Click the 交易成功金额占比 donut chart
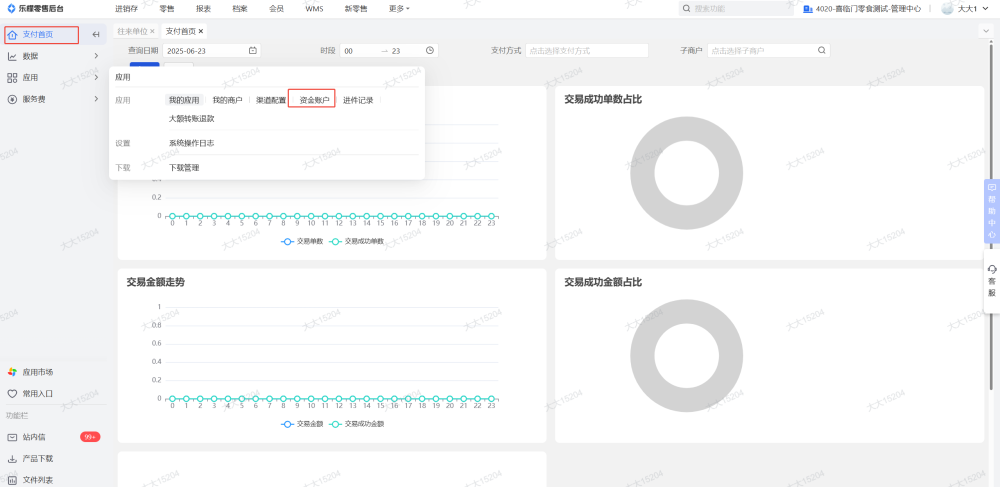This screenshot has height=487, width=1000. click(x=687, y=356)
